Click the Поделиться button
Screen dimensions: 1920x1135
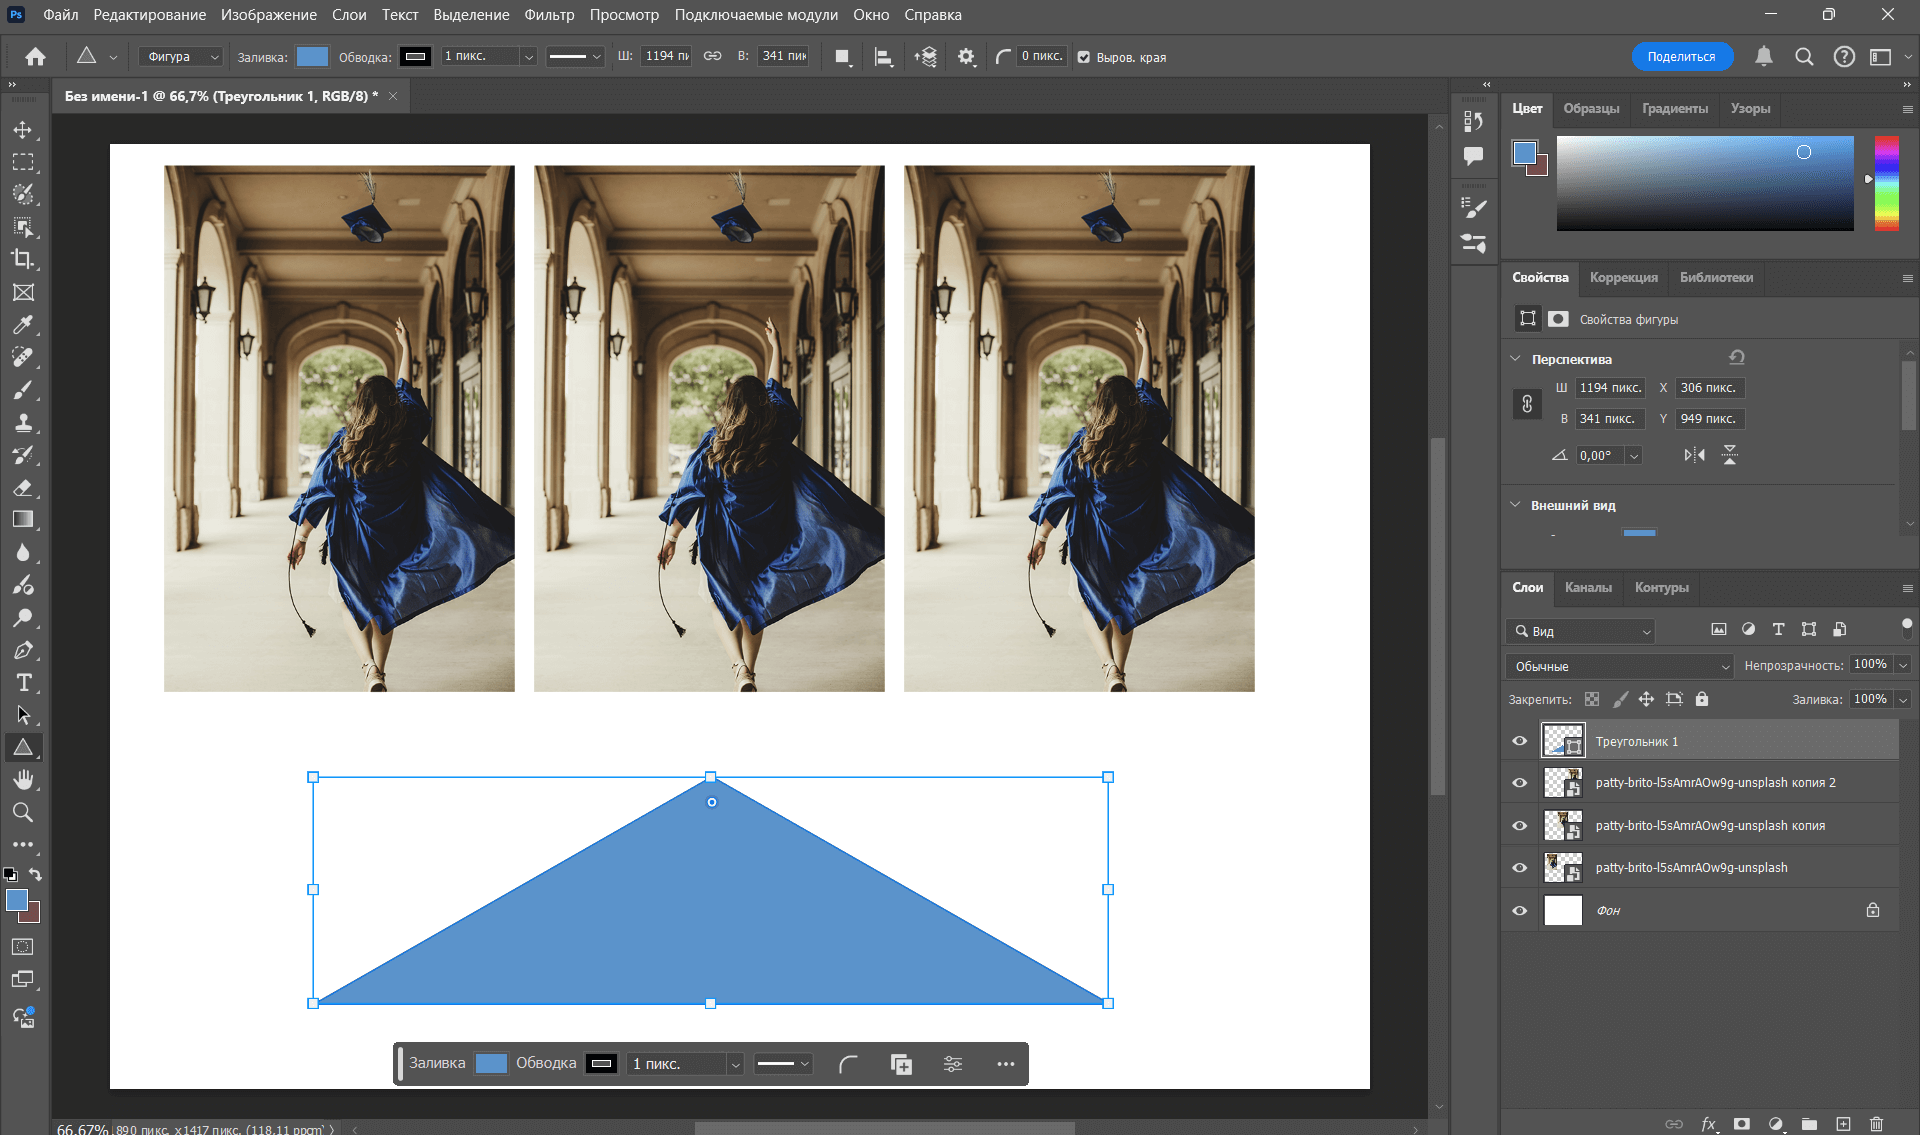(x=1682, y=57)
